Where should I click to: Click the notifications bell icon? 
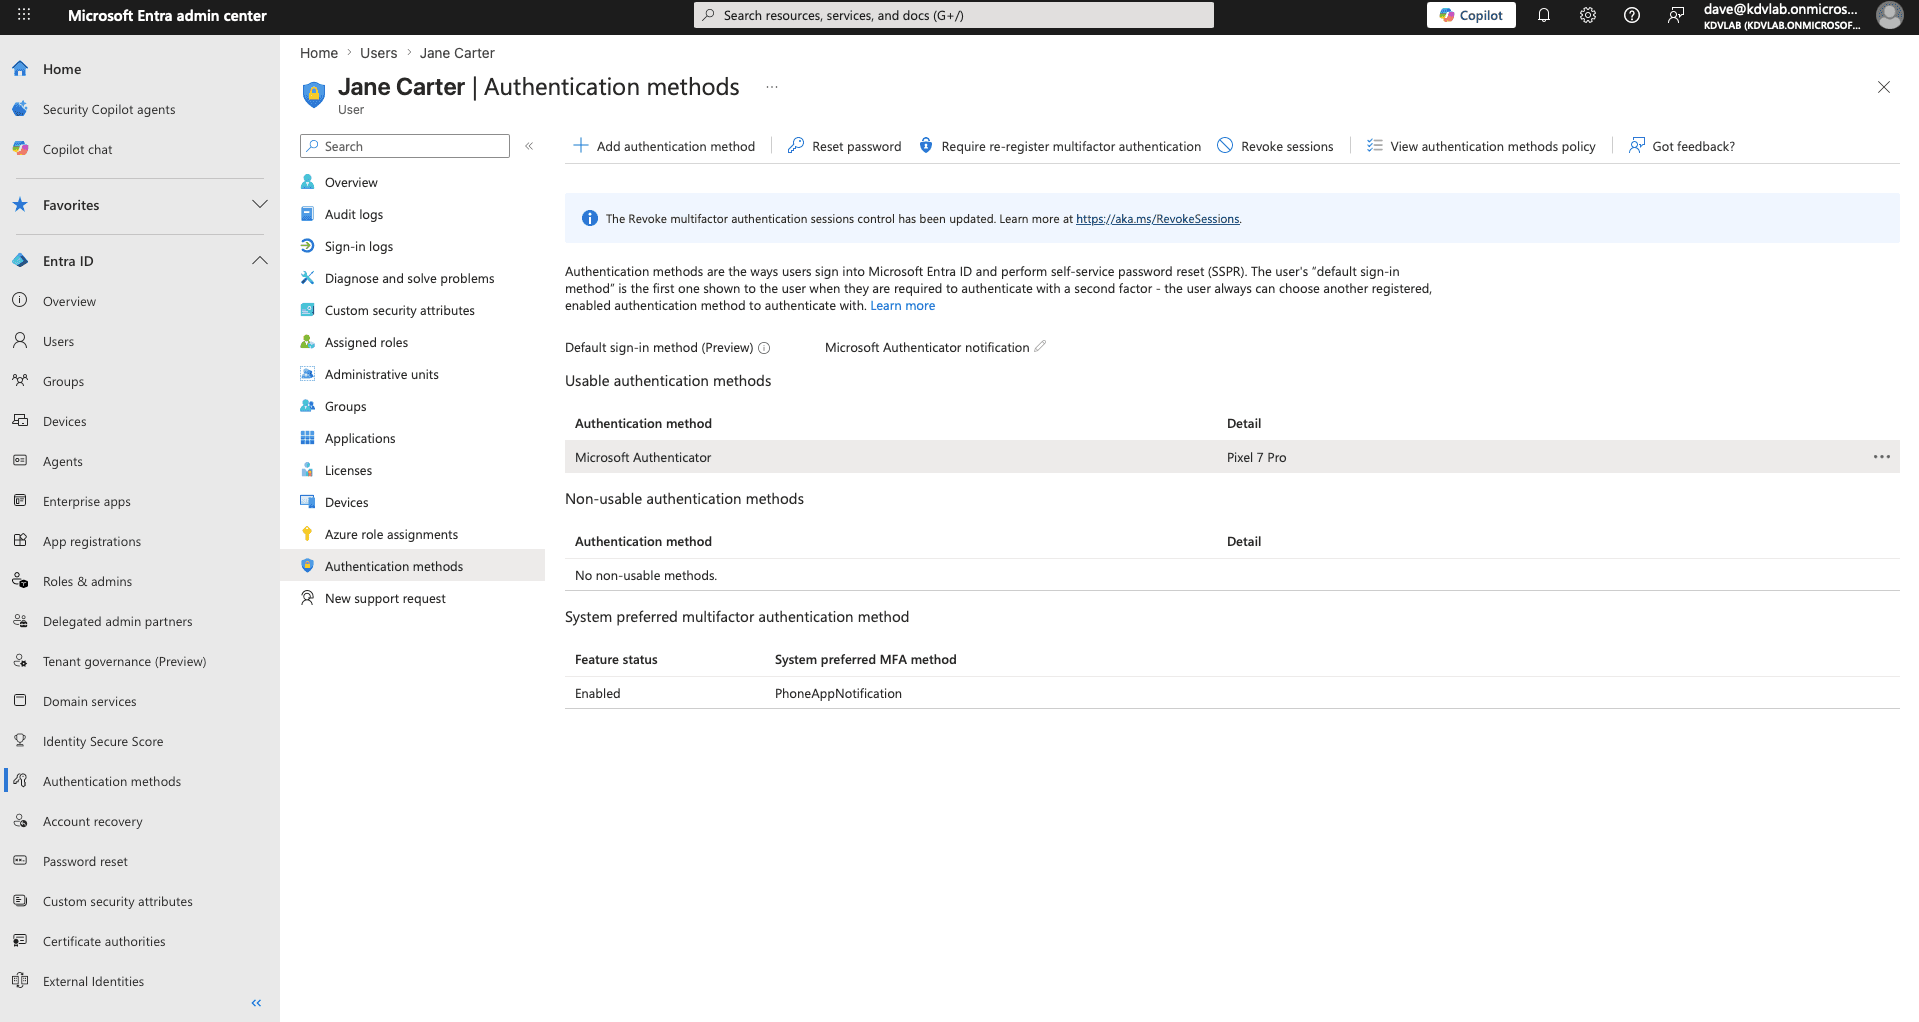(1544, 15)
